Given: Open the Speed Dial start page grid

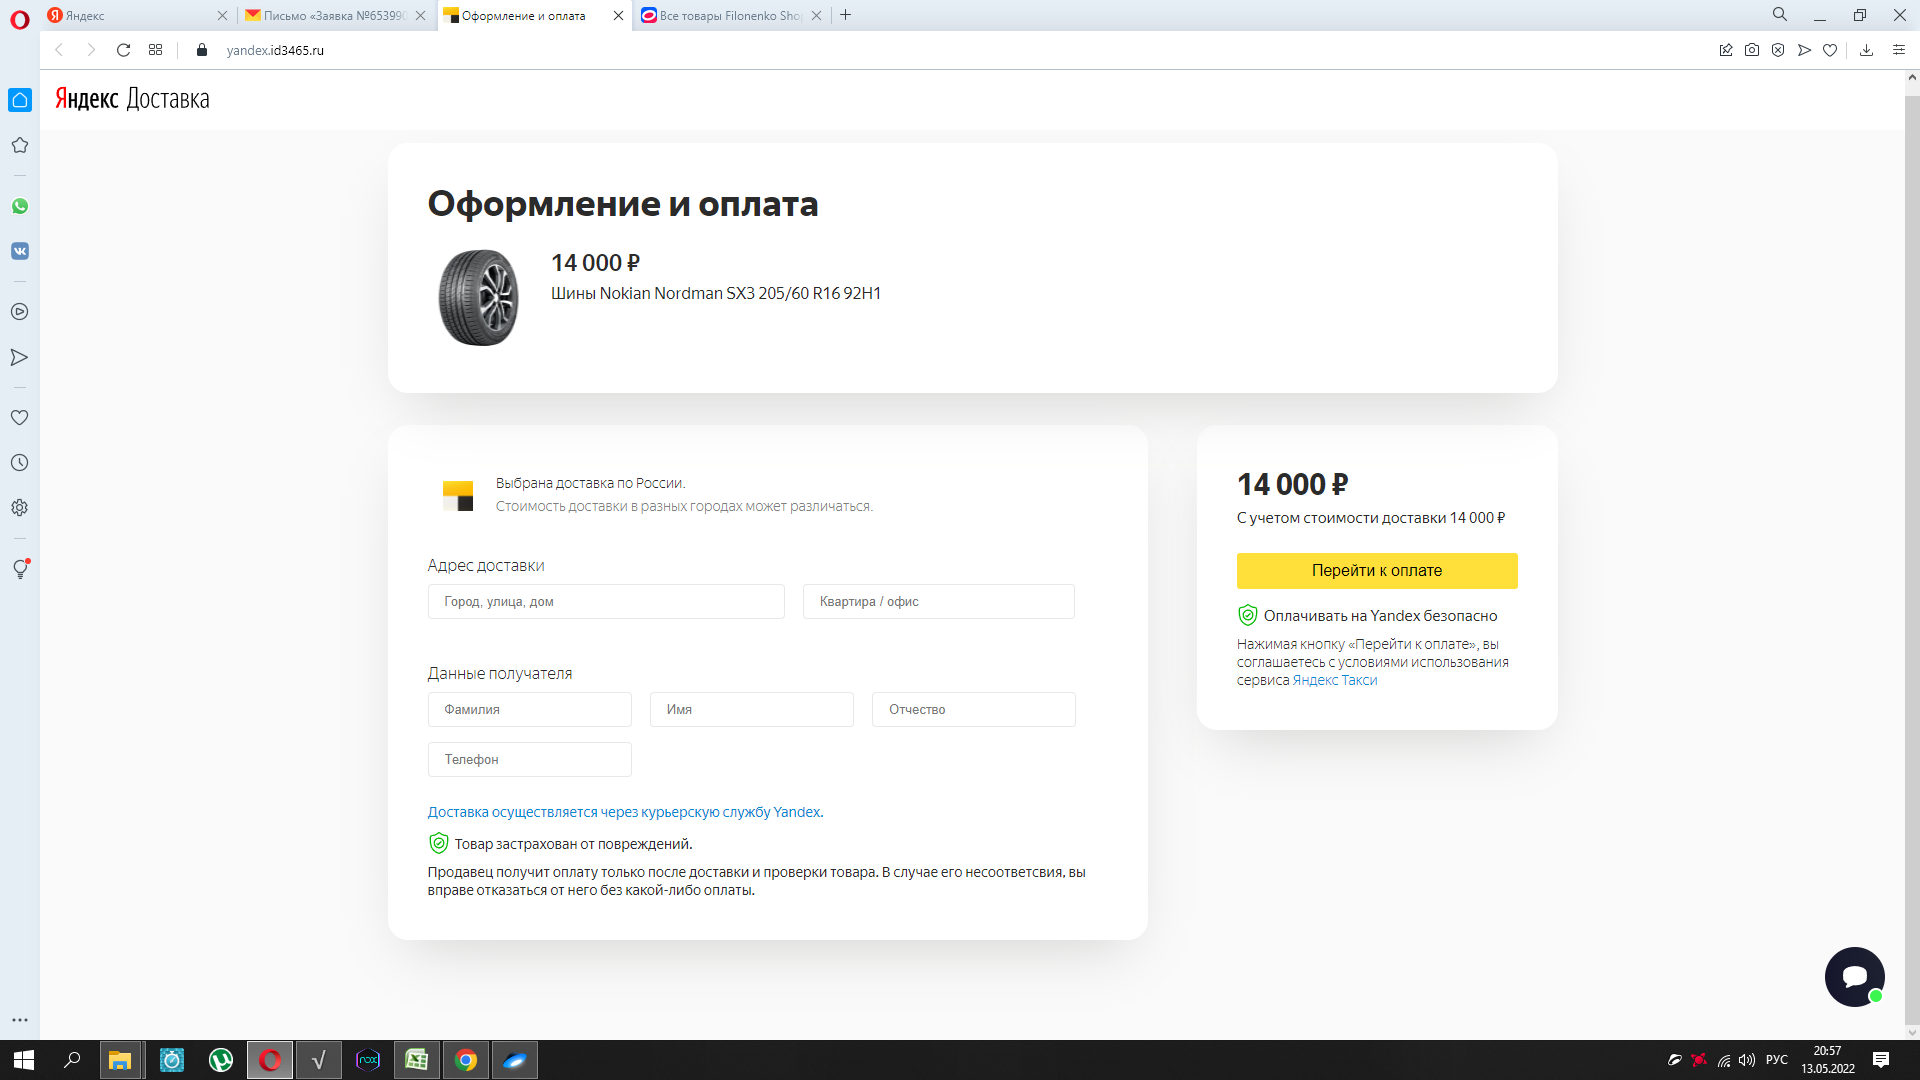Looking at the screenshot, I should 155,50.
